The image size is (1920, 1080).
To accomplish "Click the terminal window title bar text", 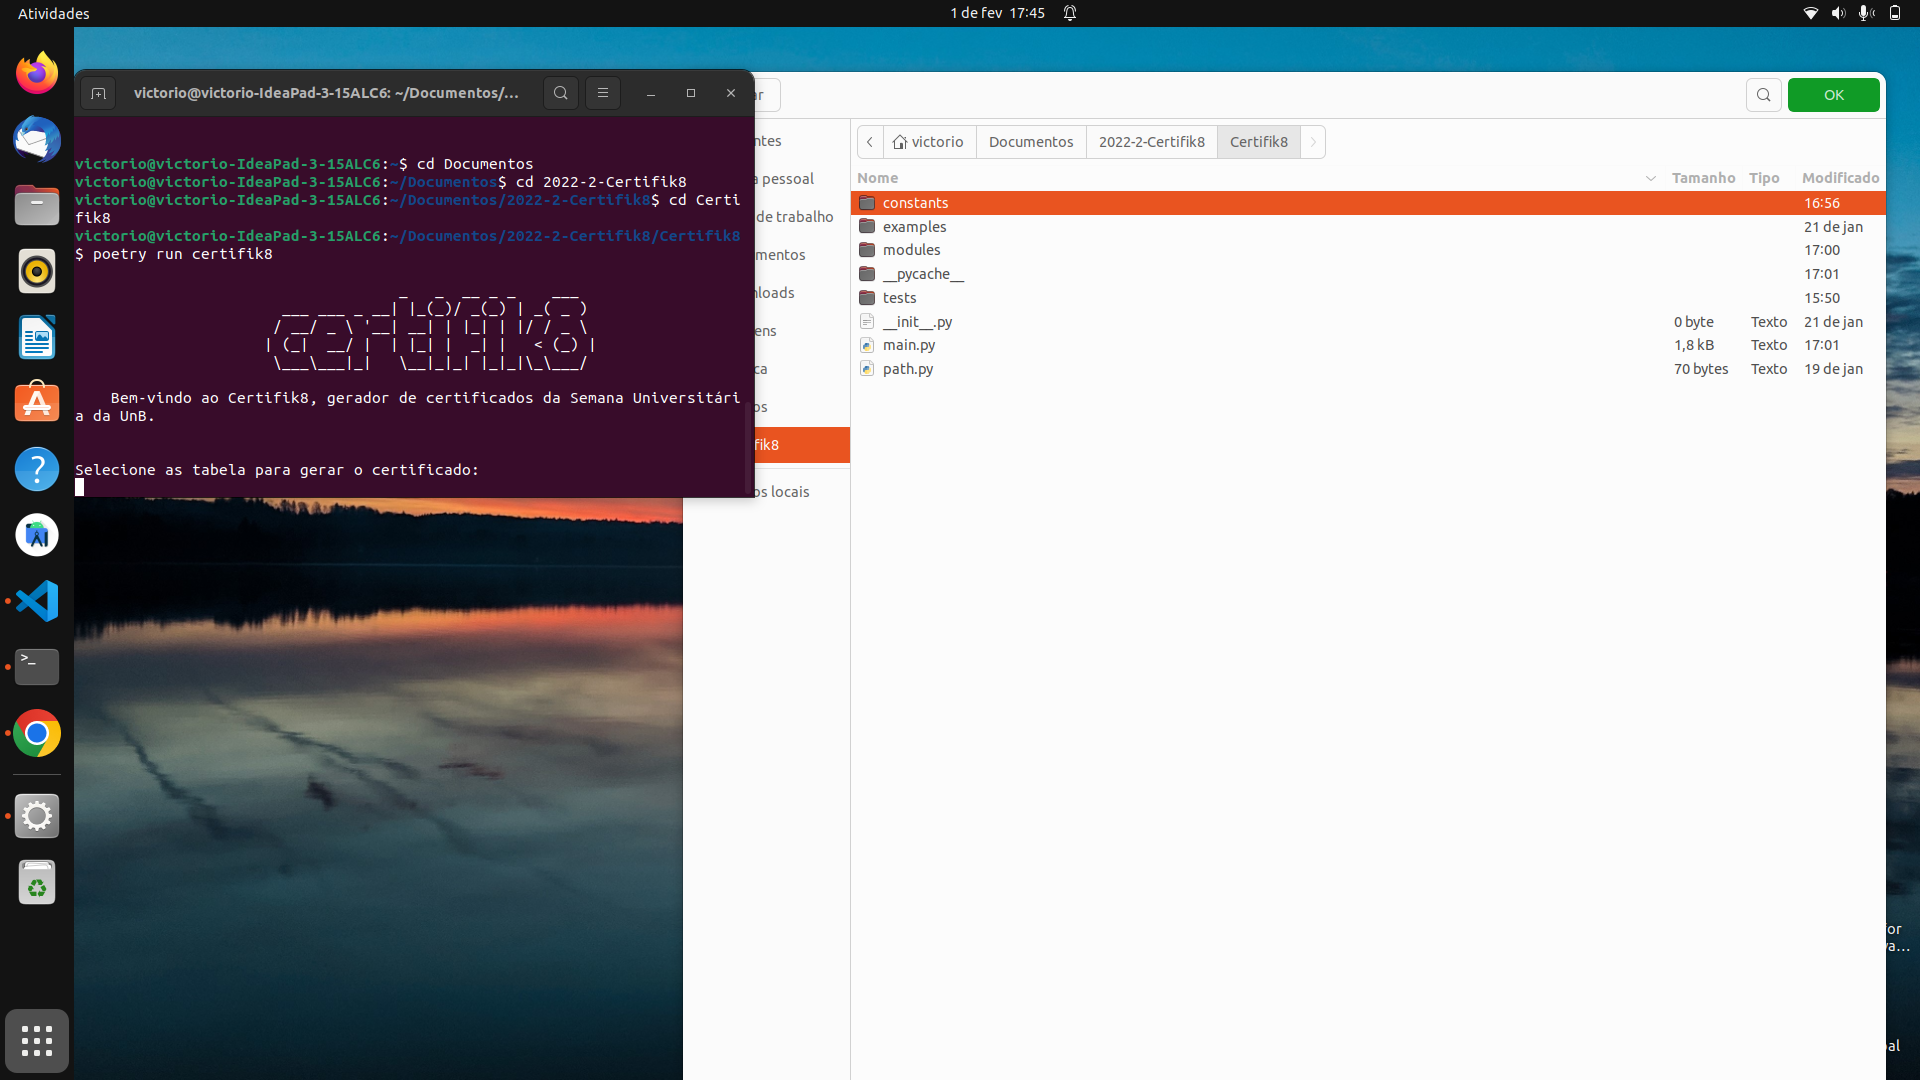I will [x=326, y=93].
